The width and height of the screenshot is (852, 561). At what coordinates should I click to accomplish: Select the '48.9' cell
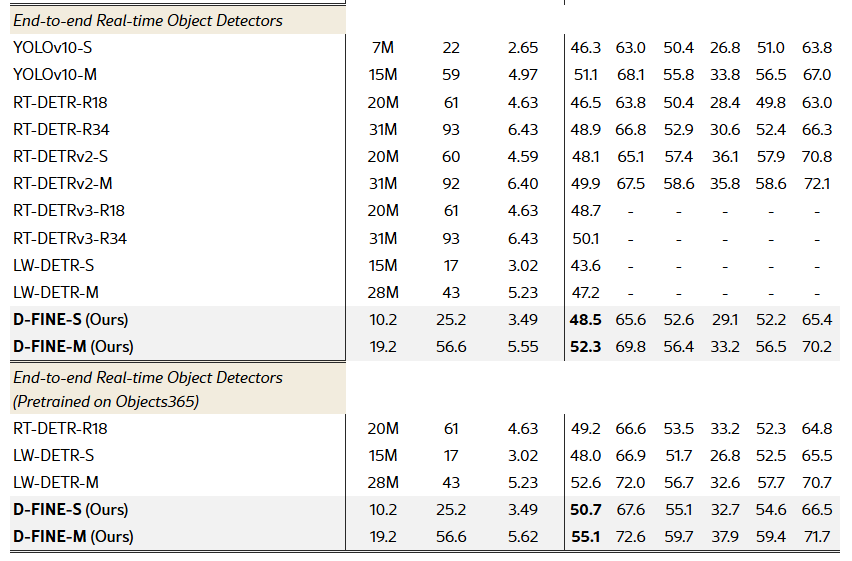(585, 129)
